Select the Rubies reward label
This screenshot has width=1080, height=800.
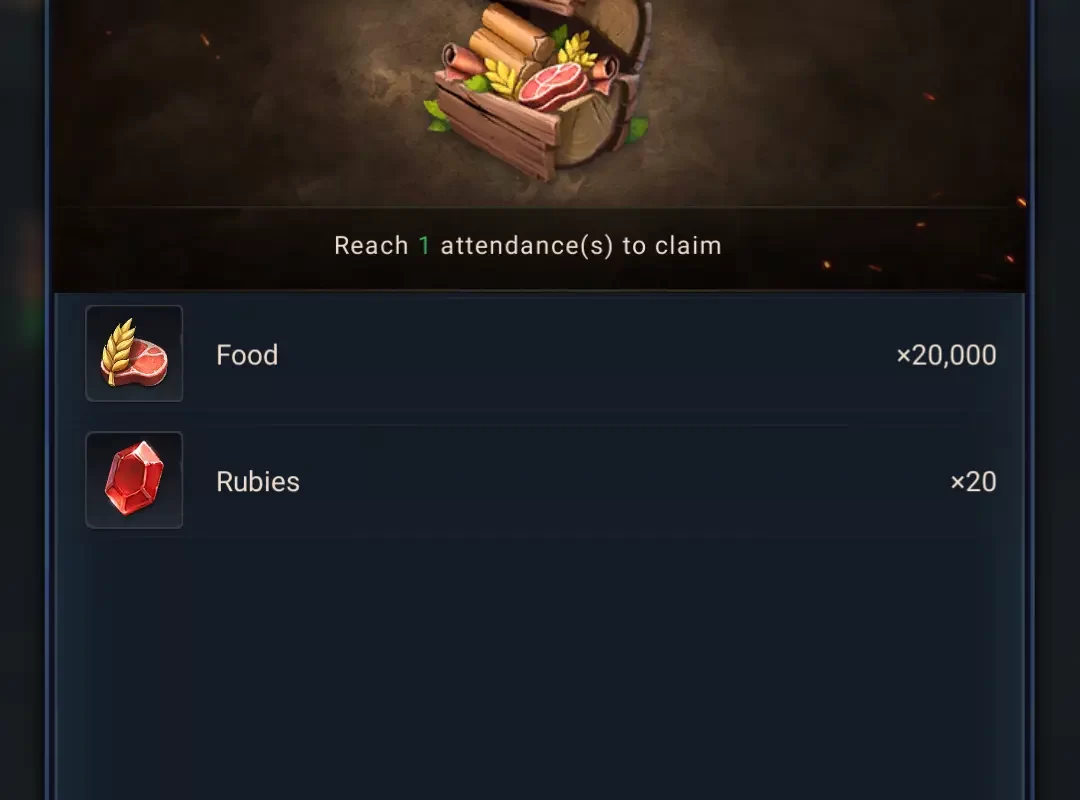coord(258,482)
